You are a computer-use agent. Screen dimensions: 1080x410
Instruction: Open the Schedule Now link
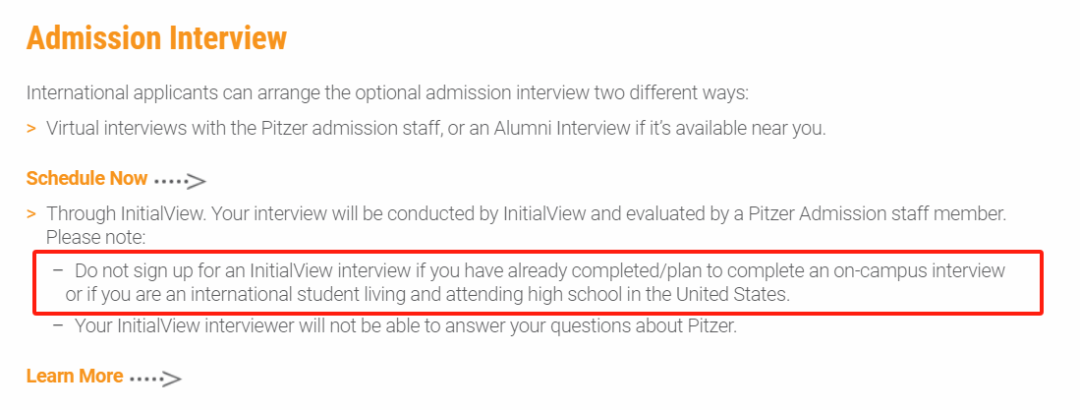click(87, 178)
